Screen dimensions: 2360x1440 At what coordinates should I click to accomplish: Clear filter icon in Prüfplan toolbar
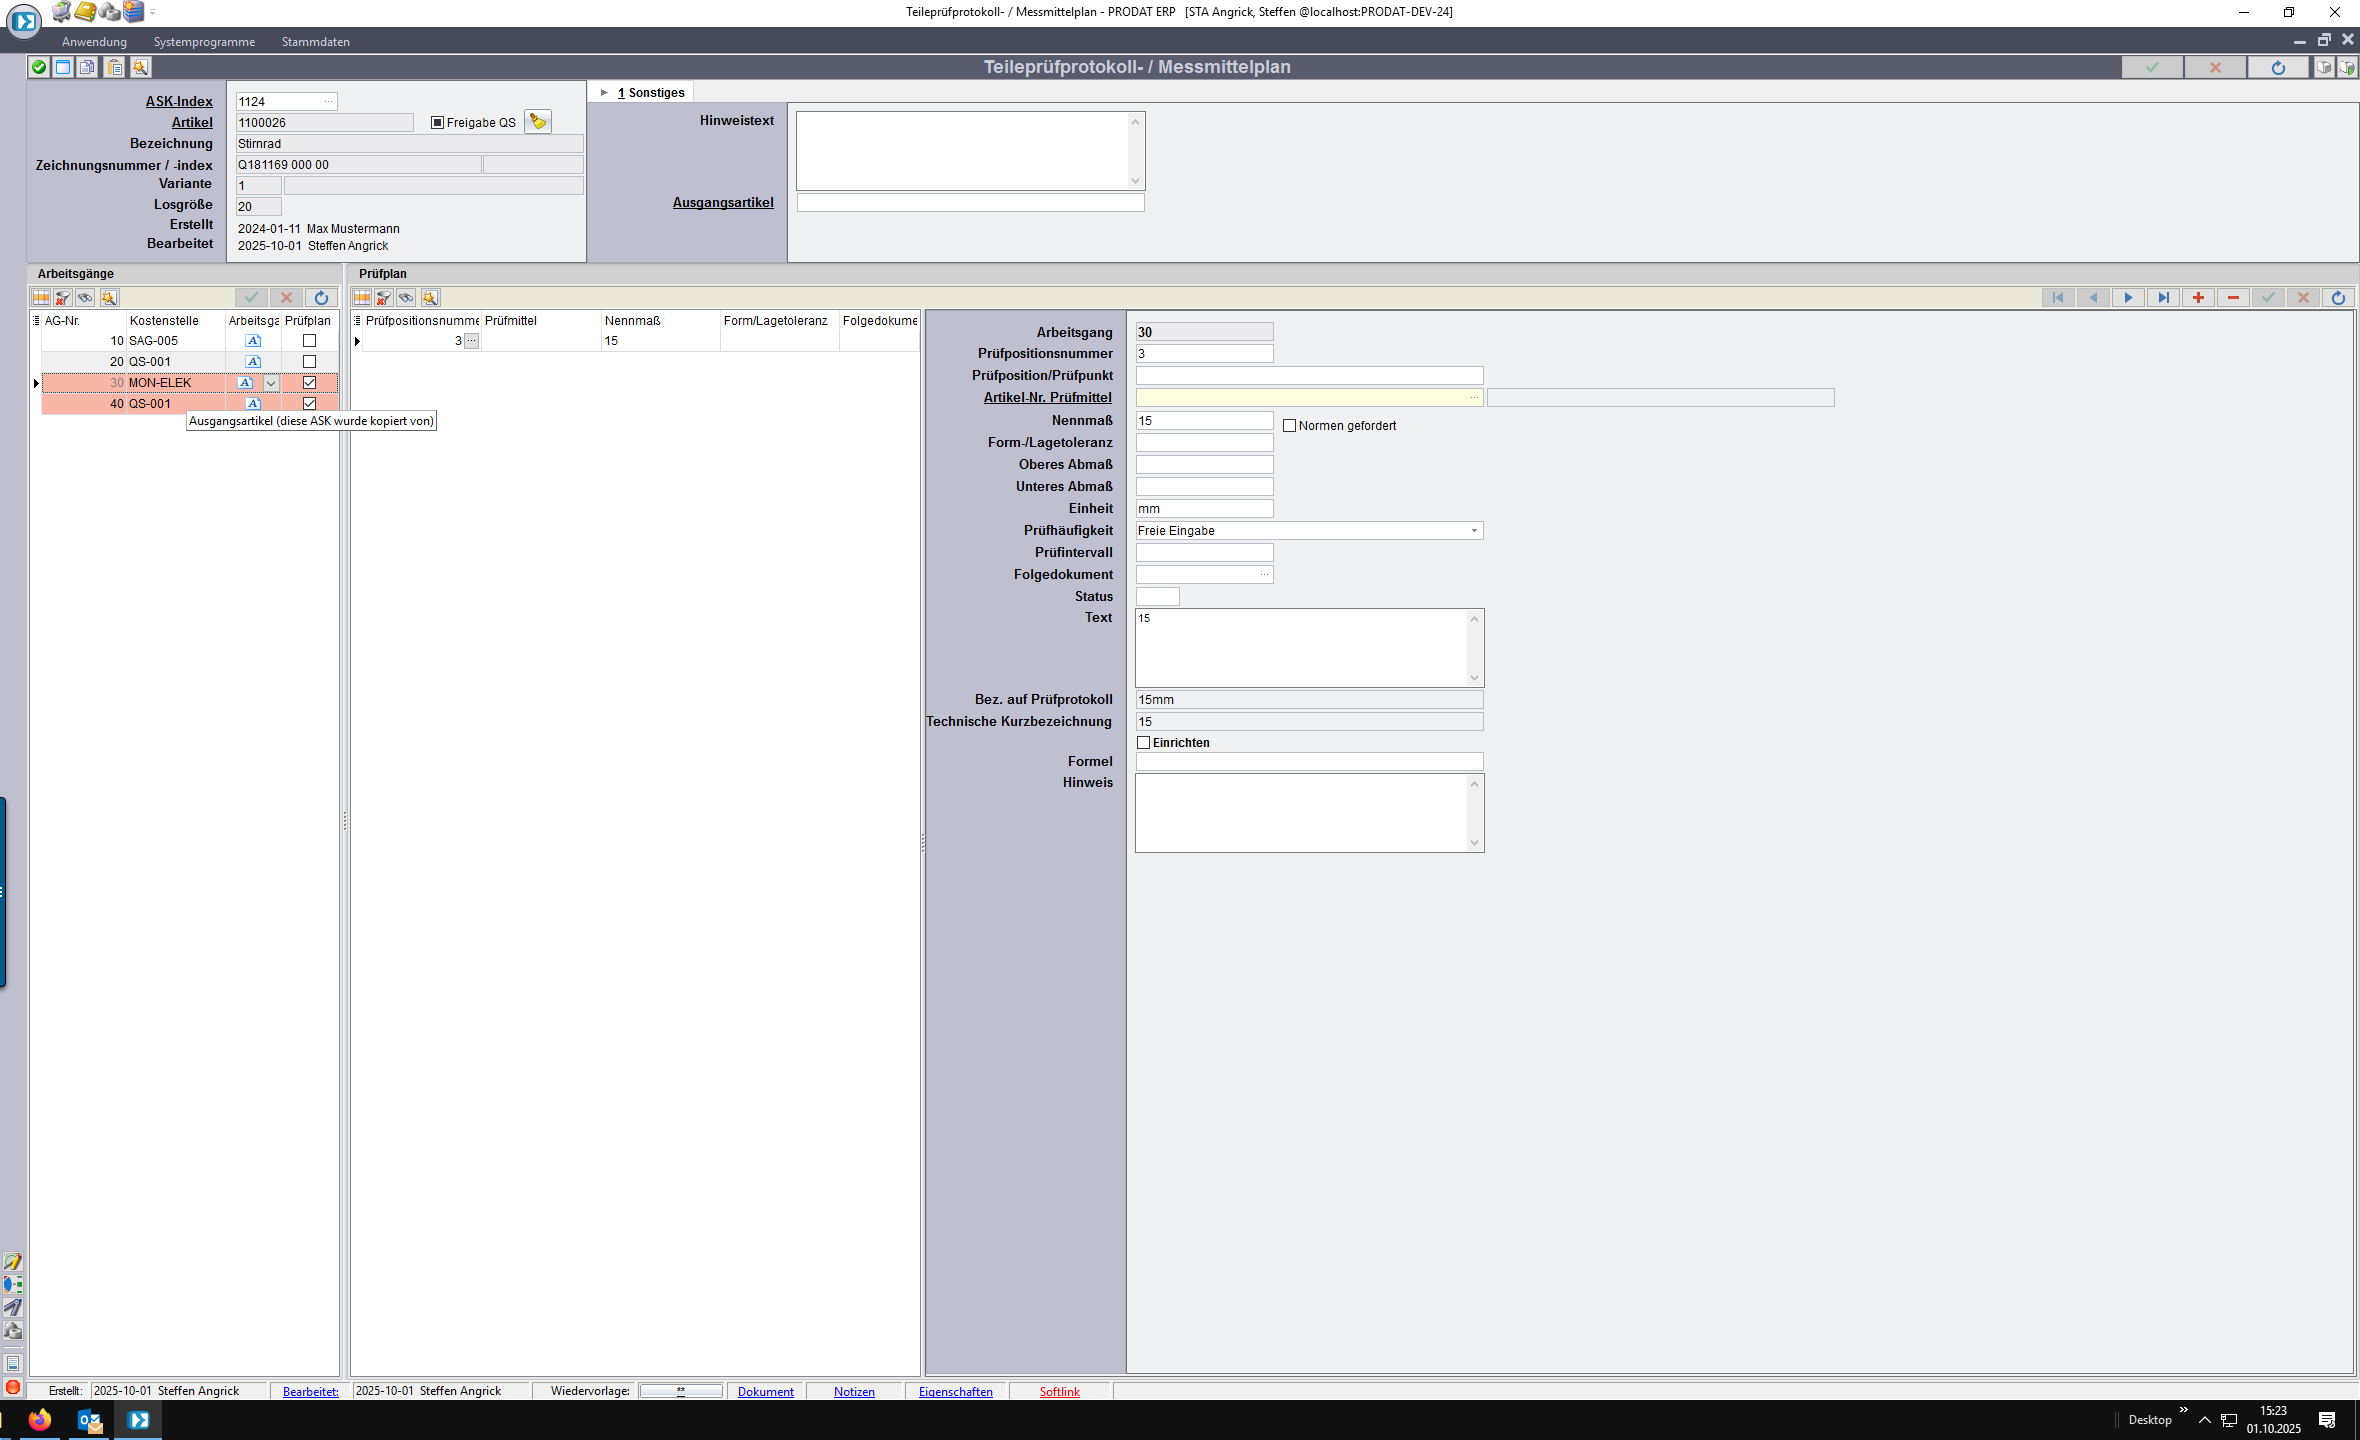pos(384,298)
